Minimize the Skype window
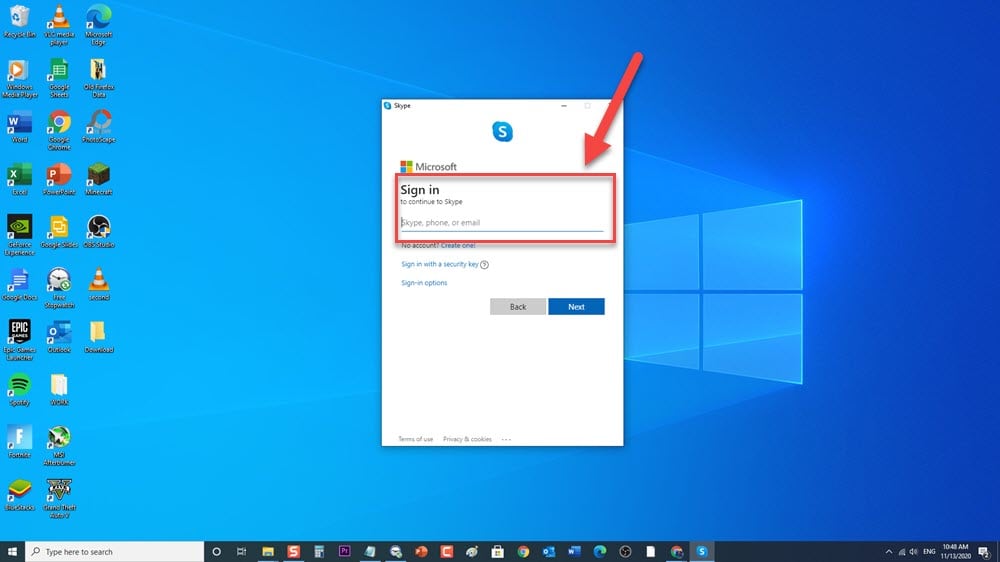This screenshot has width=1000, height=562. point(564,106)
